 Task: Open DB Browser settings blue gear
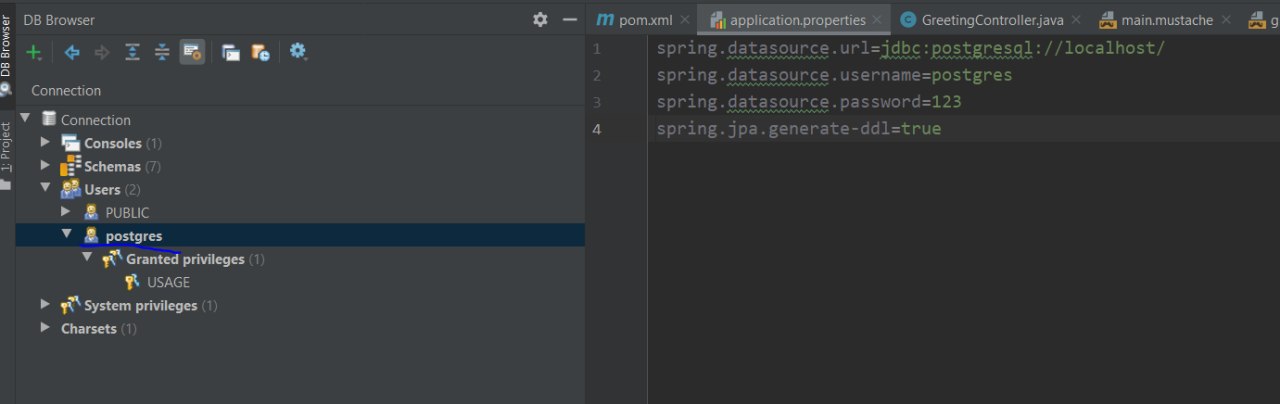298,51
